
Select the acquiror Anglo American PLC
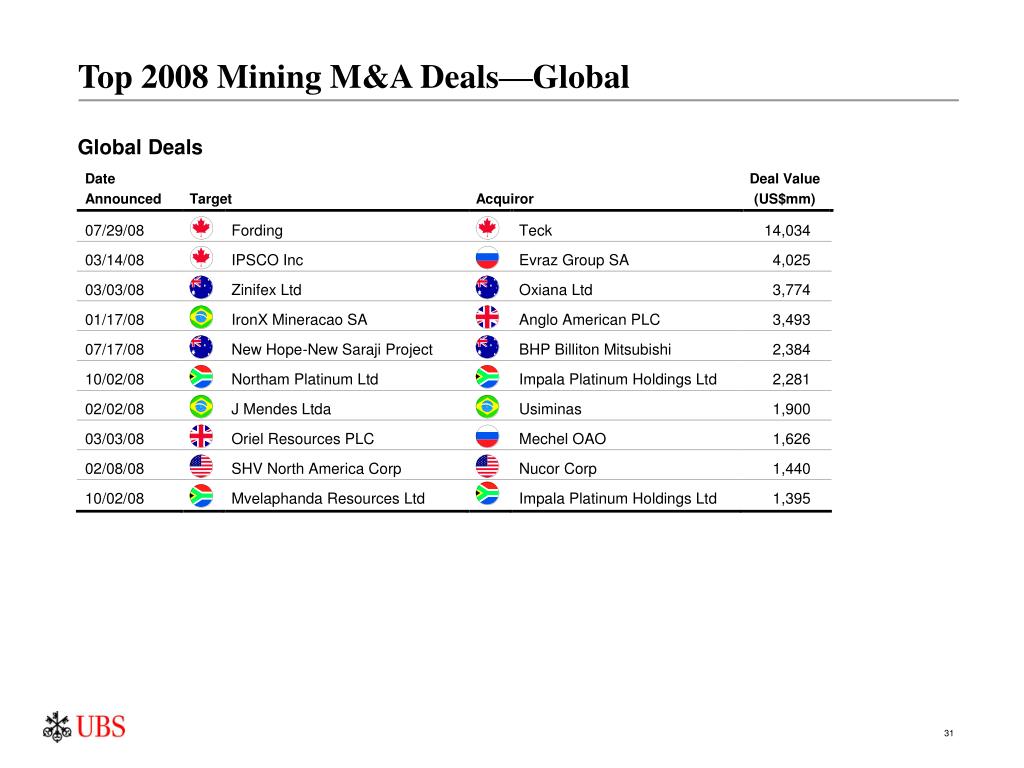click(x=589, y=320)
